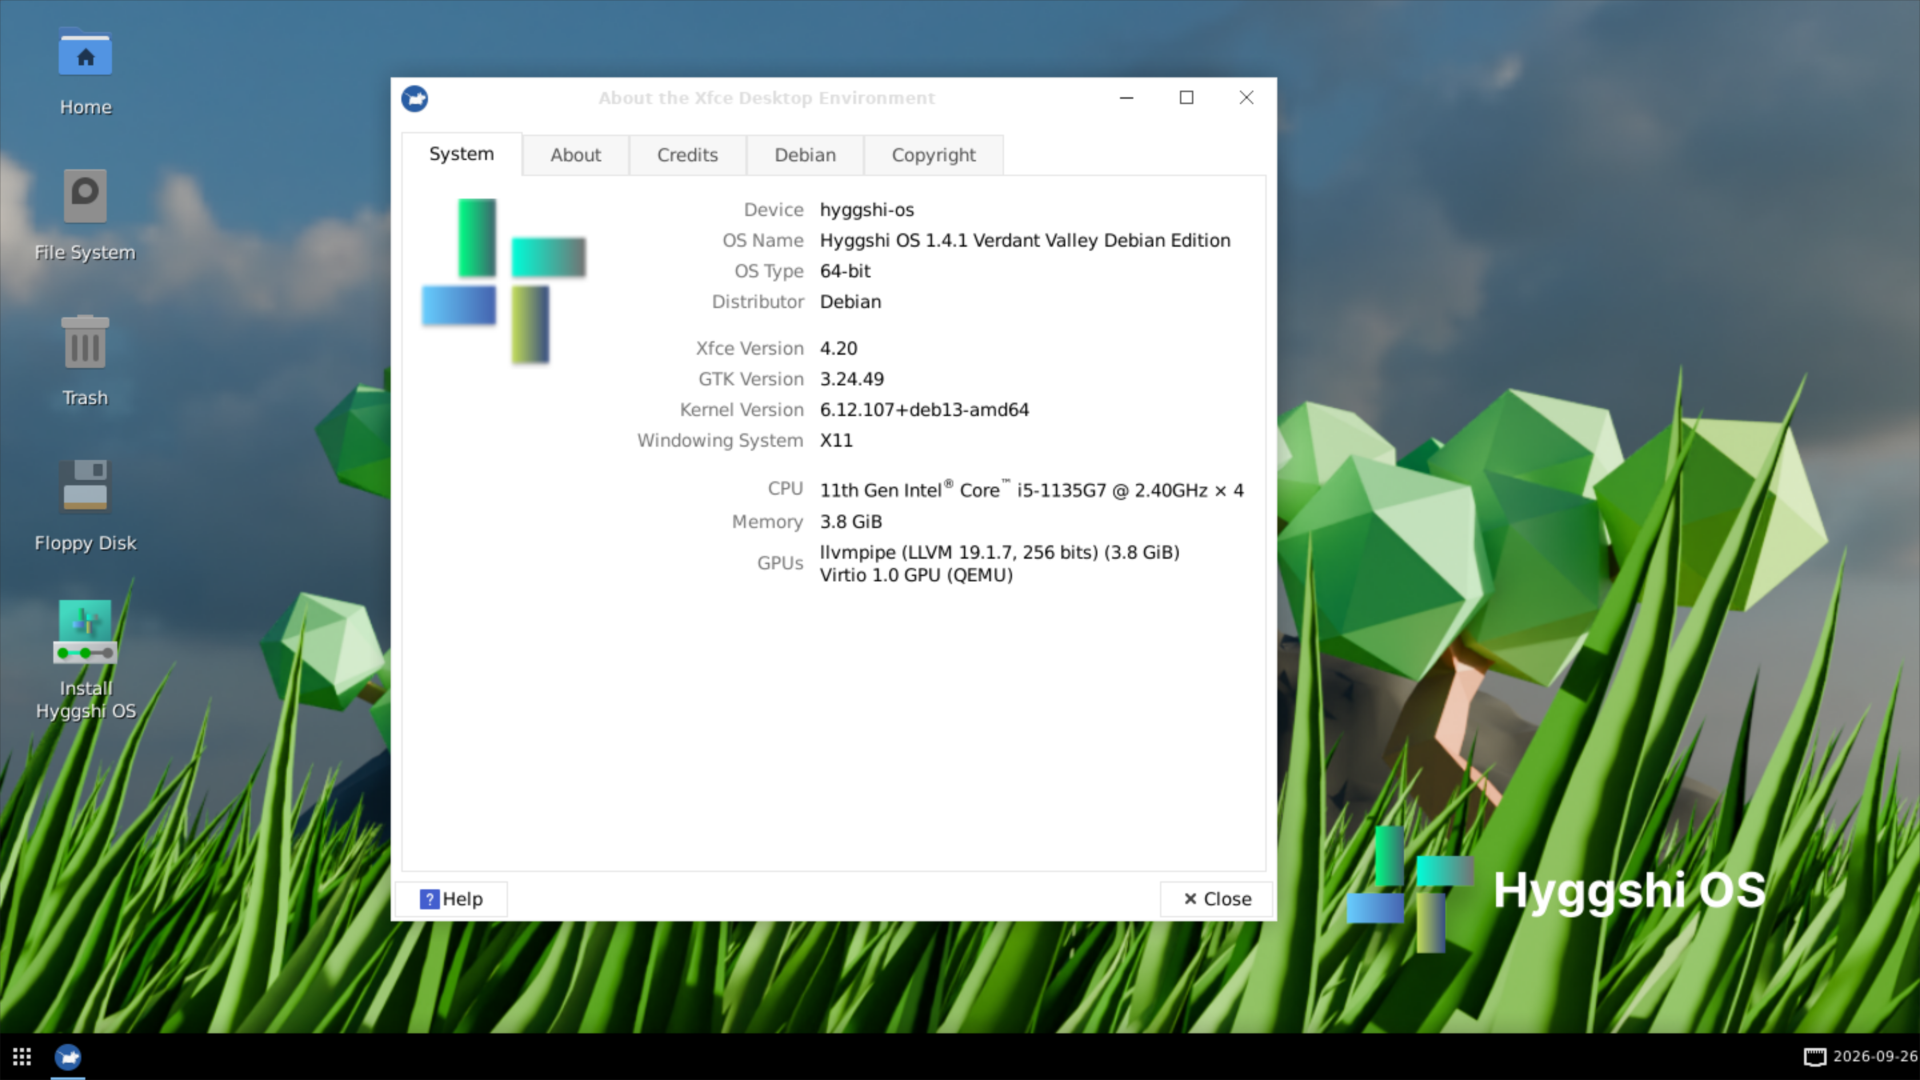Open the File System desktop icon
The image size is (1920, 1080).
85,215
